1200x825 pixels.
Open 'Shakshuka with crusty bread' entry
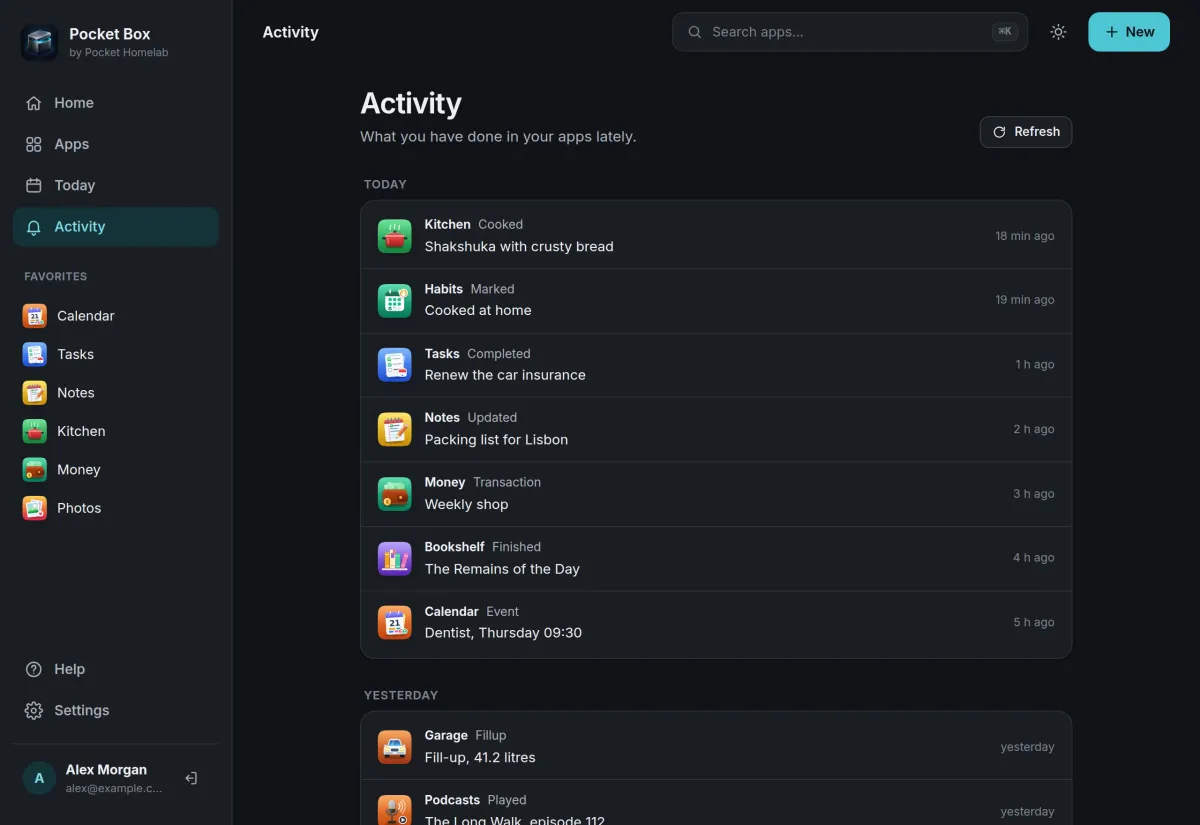pos(716,236)
